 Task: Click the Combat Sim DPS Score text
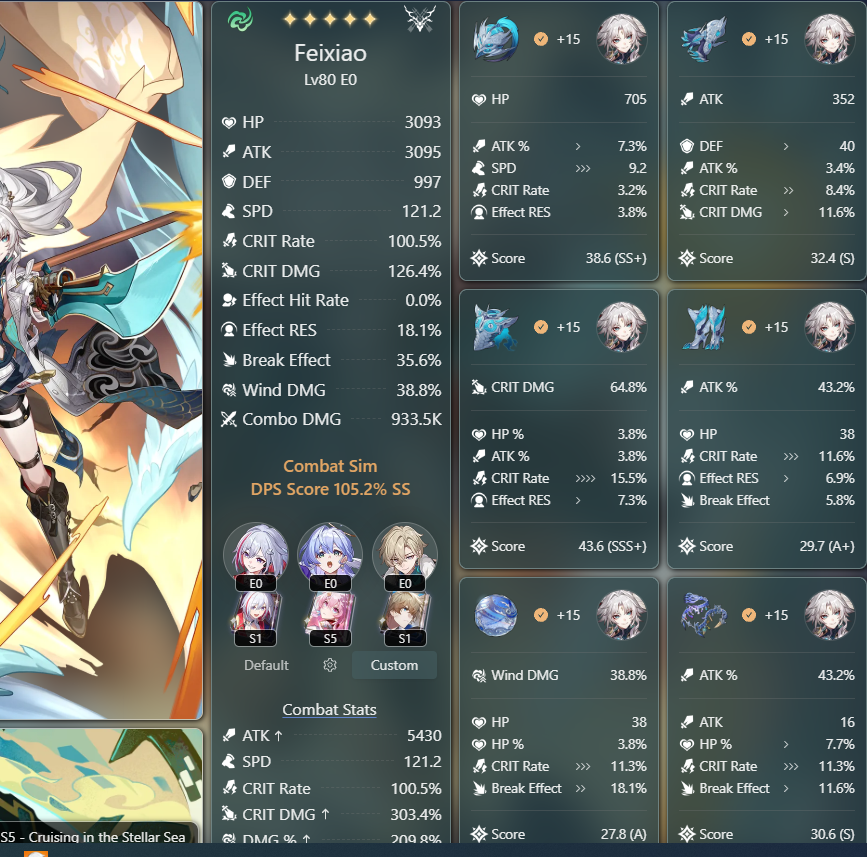330,478
